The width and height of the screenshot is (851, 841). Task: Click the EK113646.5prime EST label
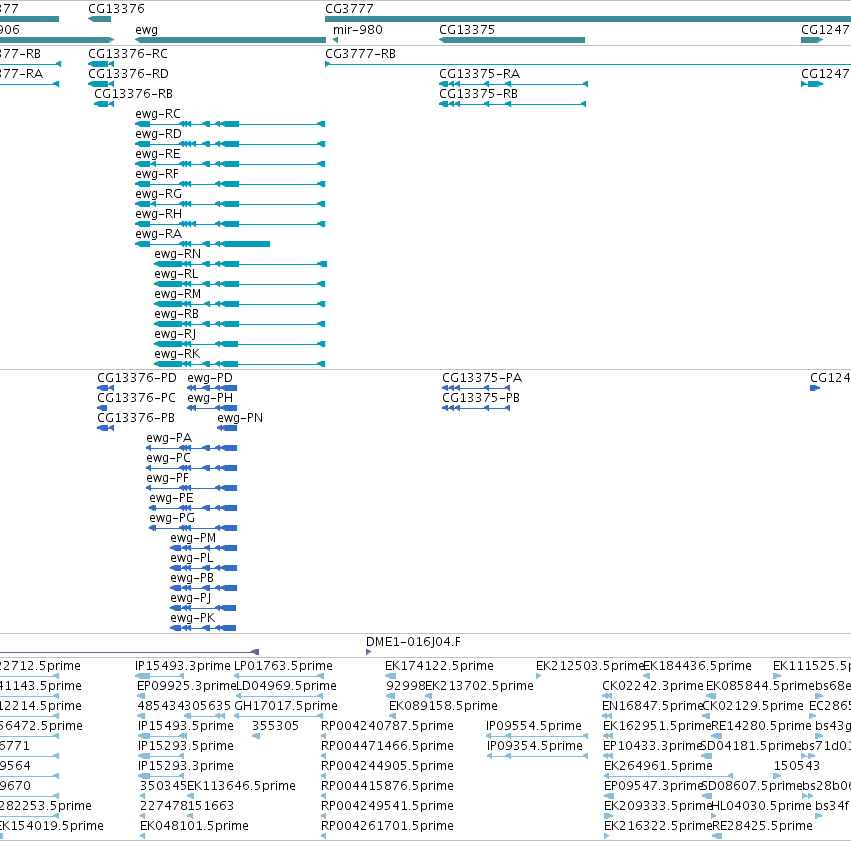click(242, 787)
